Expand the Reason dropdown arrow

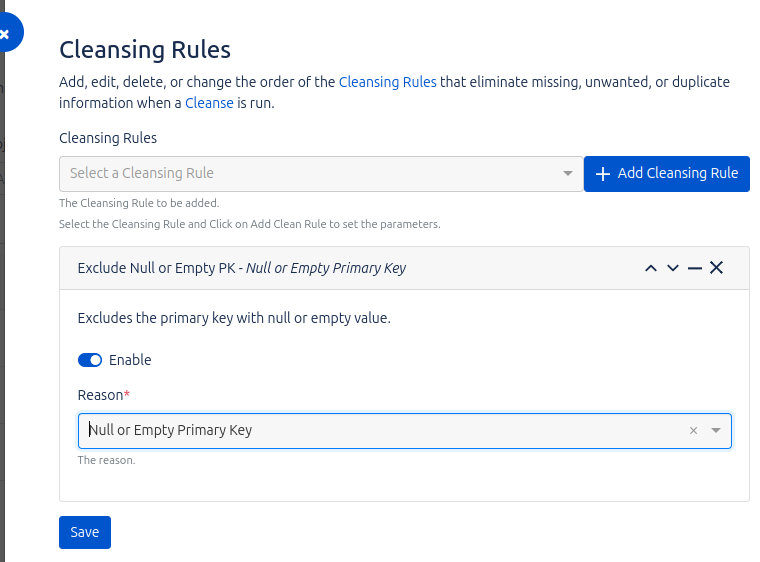click(x=716, y=431)
